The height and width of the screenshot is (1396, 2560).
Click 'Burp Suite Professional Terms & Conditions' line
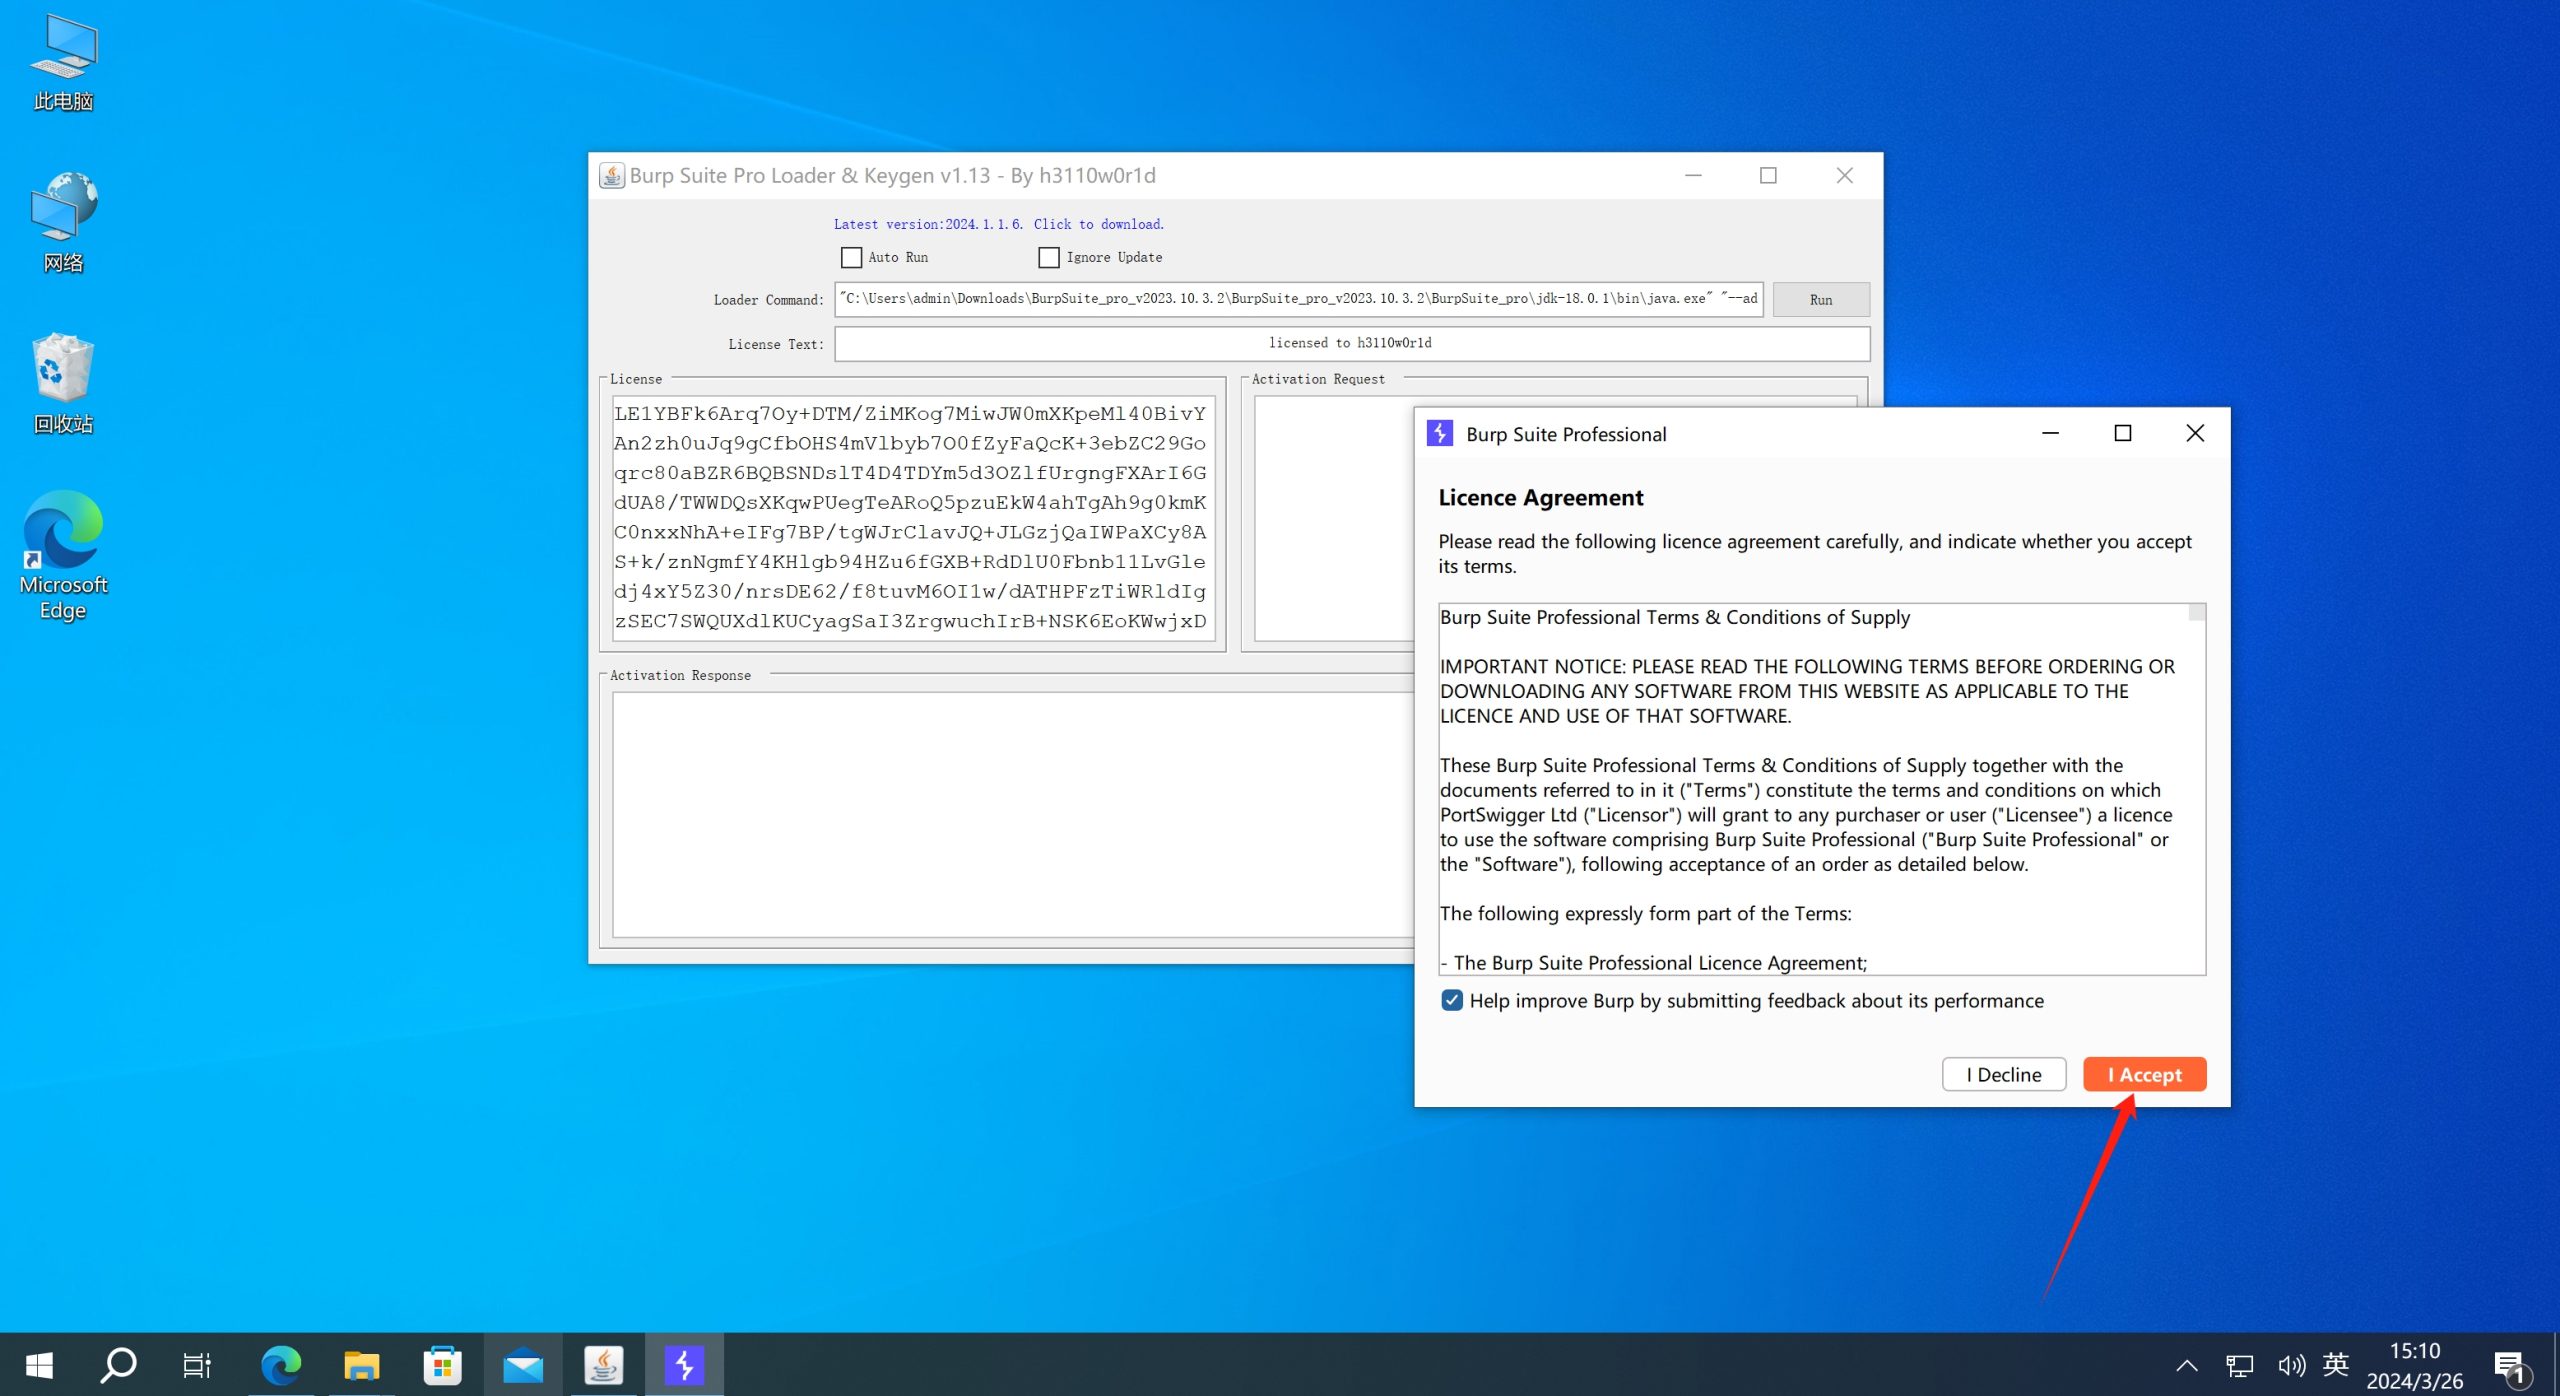pos(1675,617)
